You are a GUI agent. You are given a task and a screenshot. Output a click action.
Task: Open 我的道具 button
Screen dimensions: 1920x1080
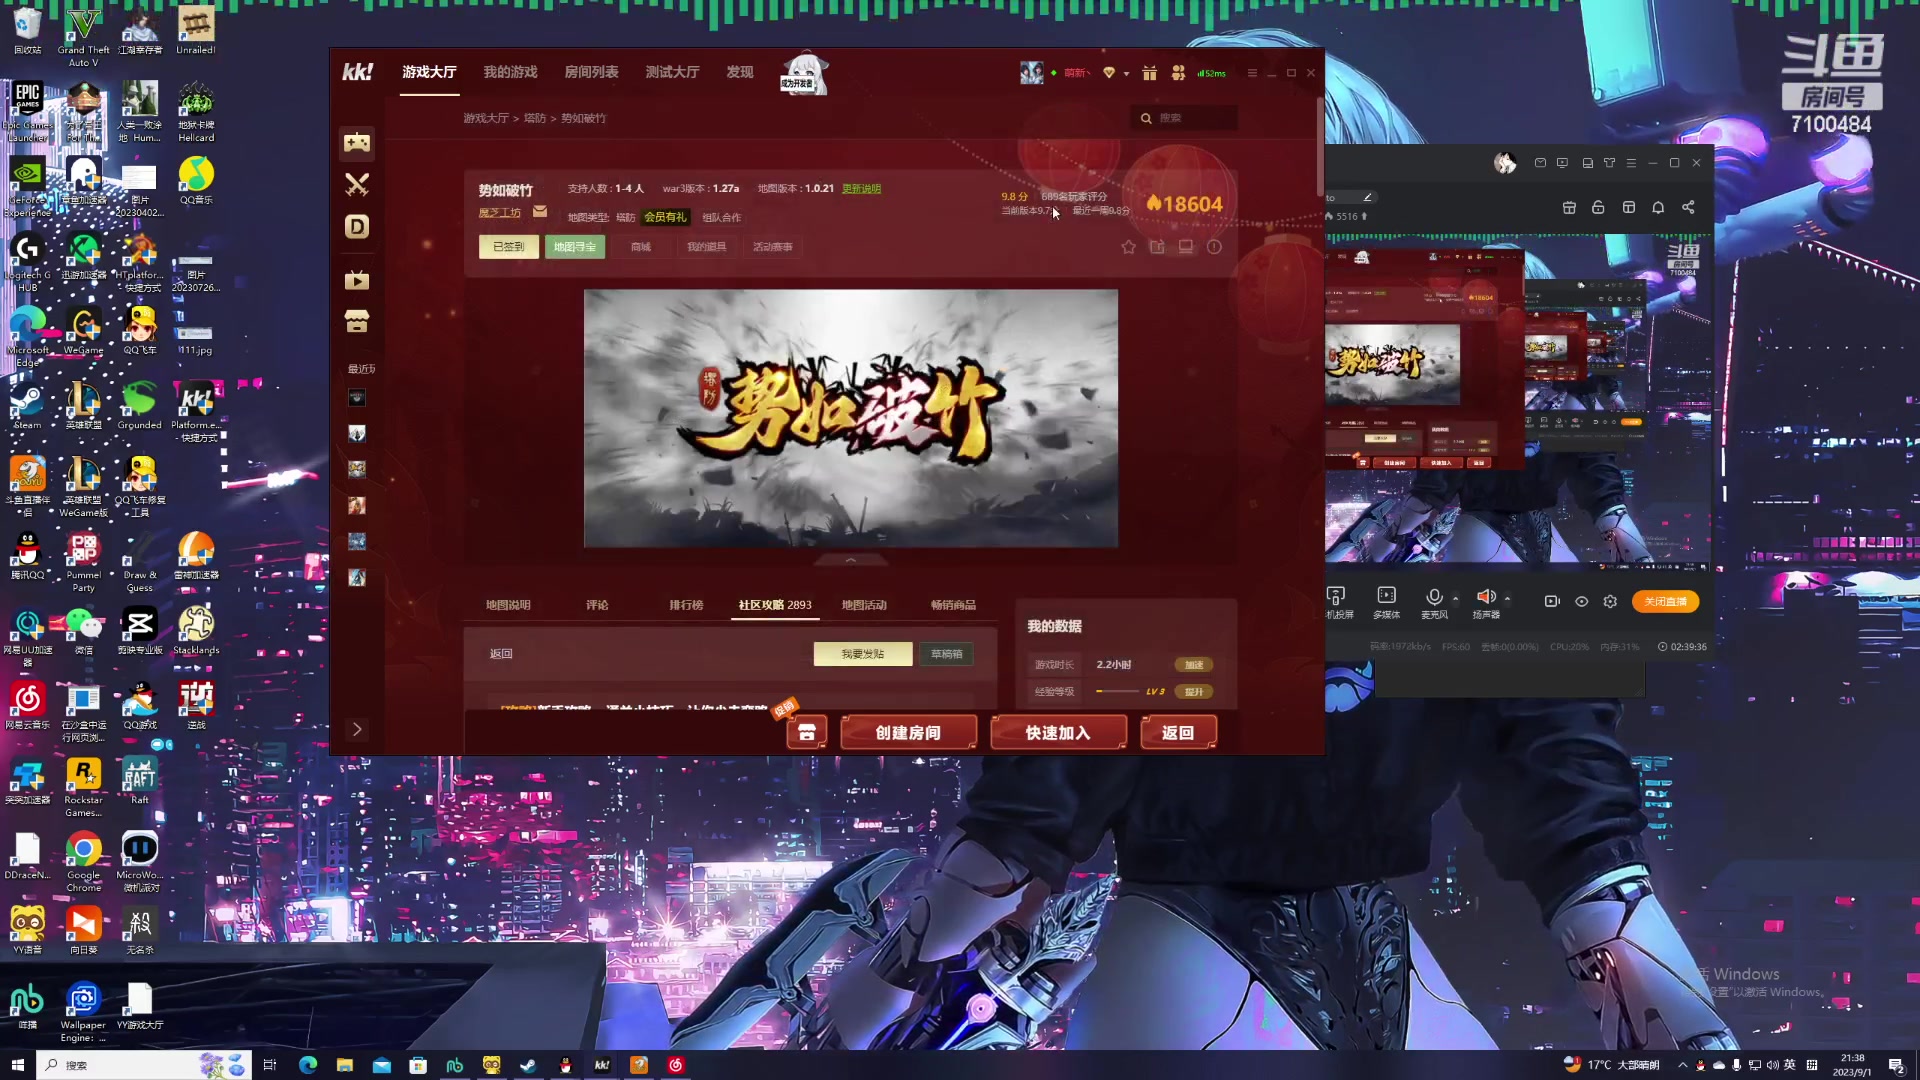[x=707, y=247]
